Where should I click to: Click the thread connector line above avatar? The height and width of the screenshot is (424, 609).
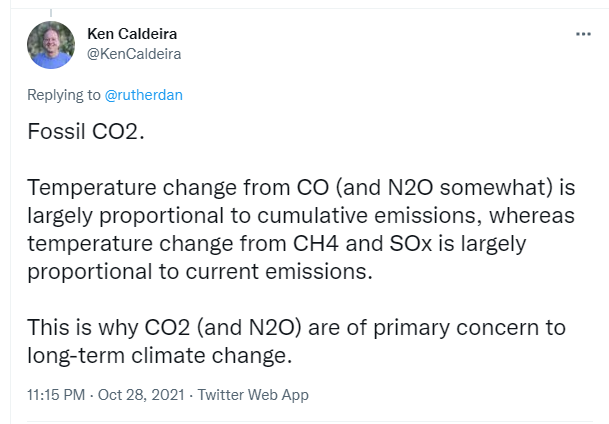pyautogui.click(x=51, y=13)
